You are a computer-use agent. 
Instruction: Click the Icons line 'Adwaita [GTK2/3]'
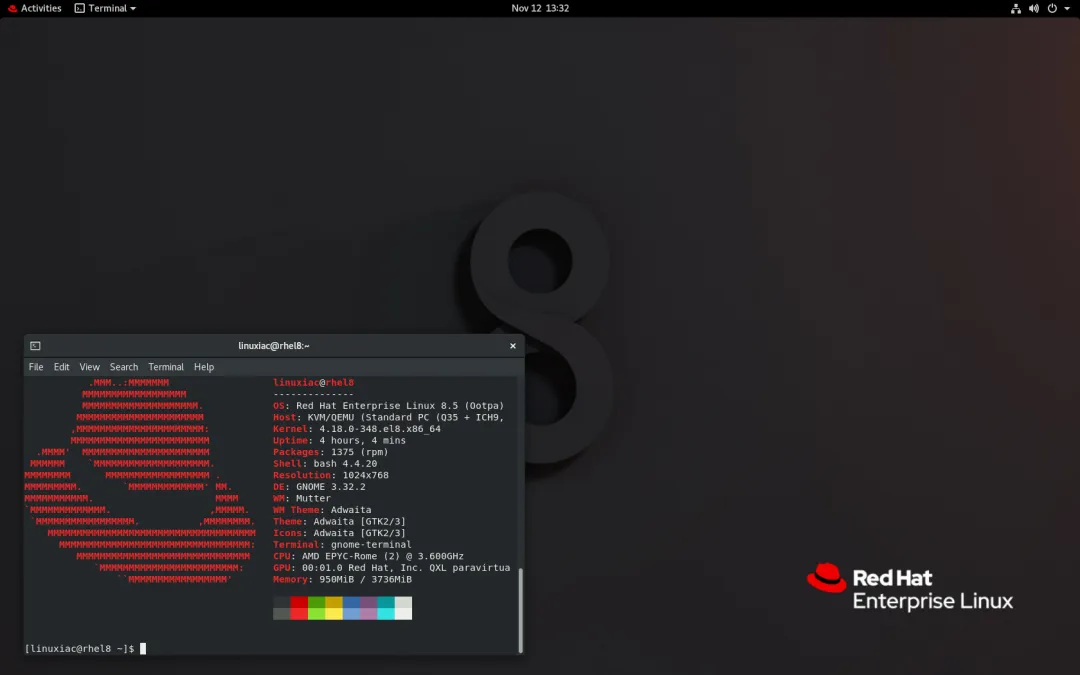[x=360, y=533]
